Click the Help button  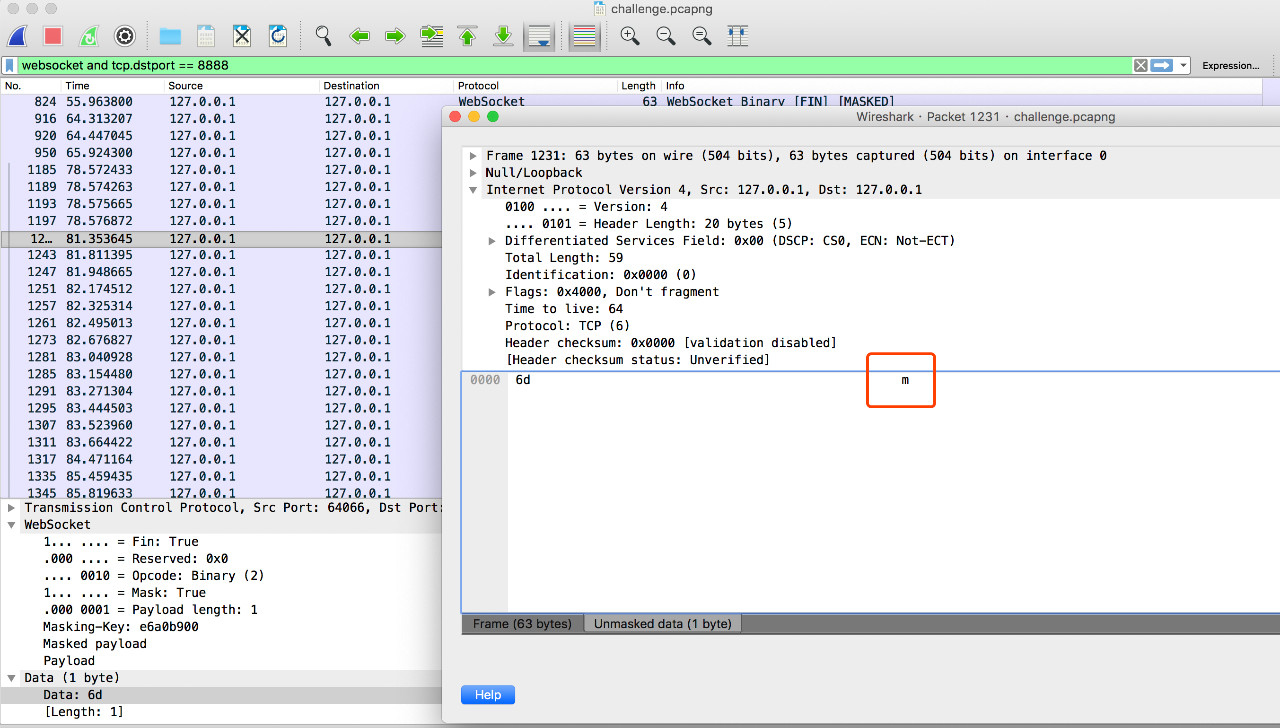(x=488, y=695)
